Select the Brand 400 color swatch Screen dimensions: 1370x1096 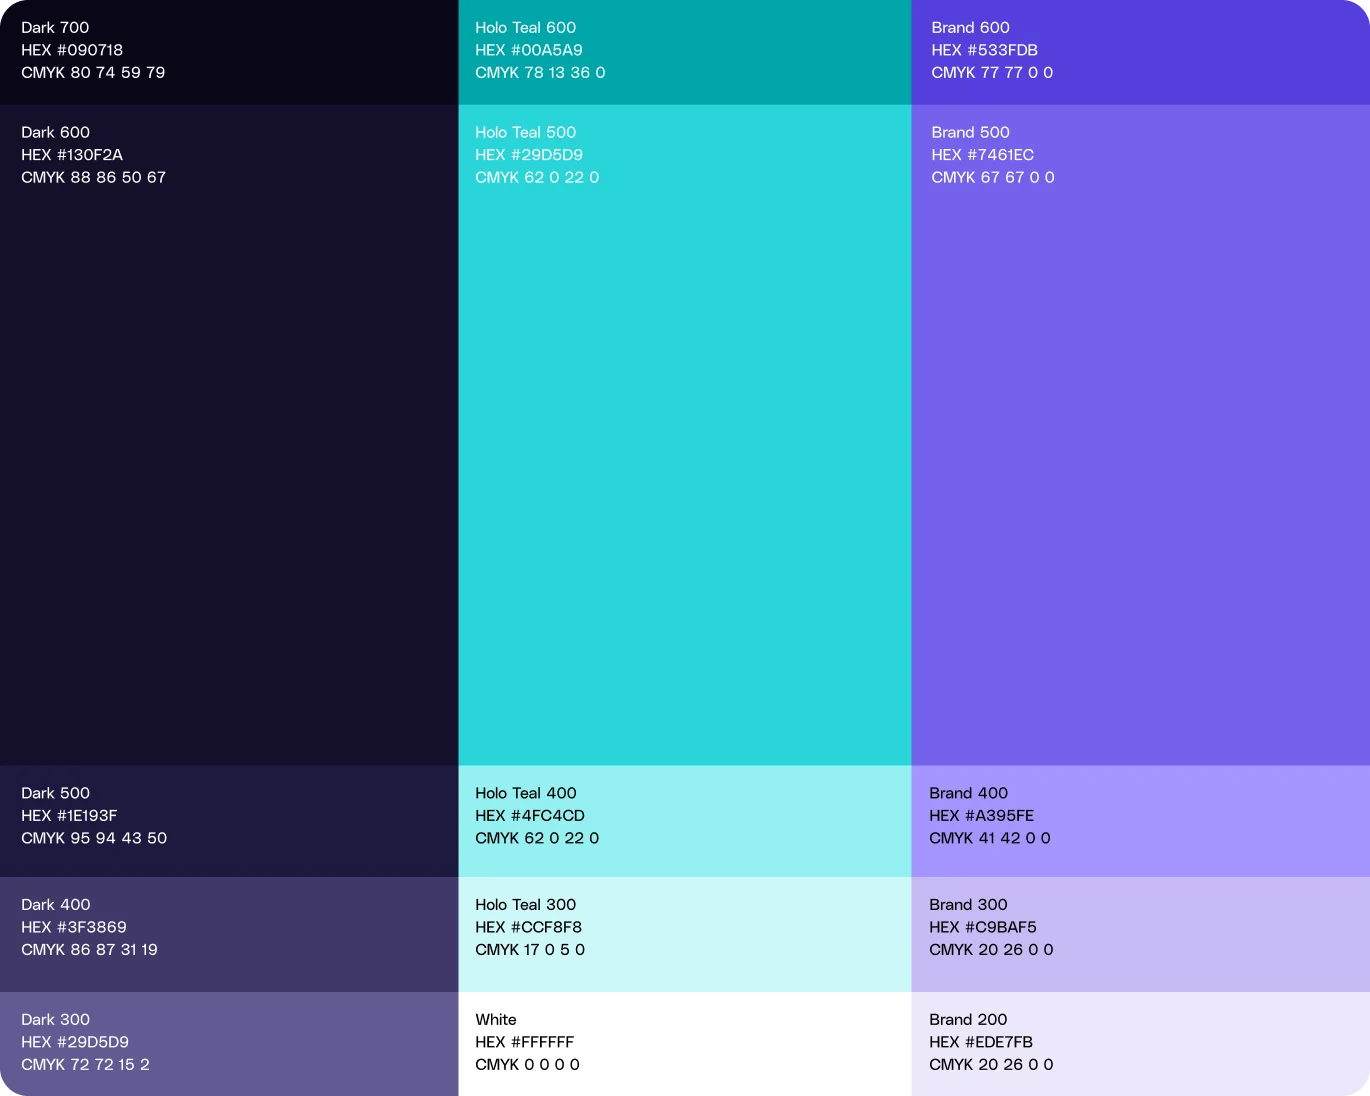[1140, 820]
